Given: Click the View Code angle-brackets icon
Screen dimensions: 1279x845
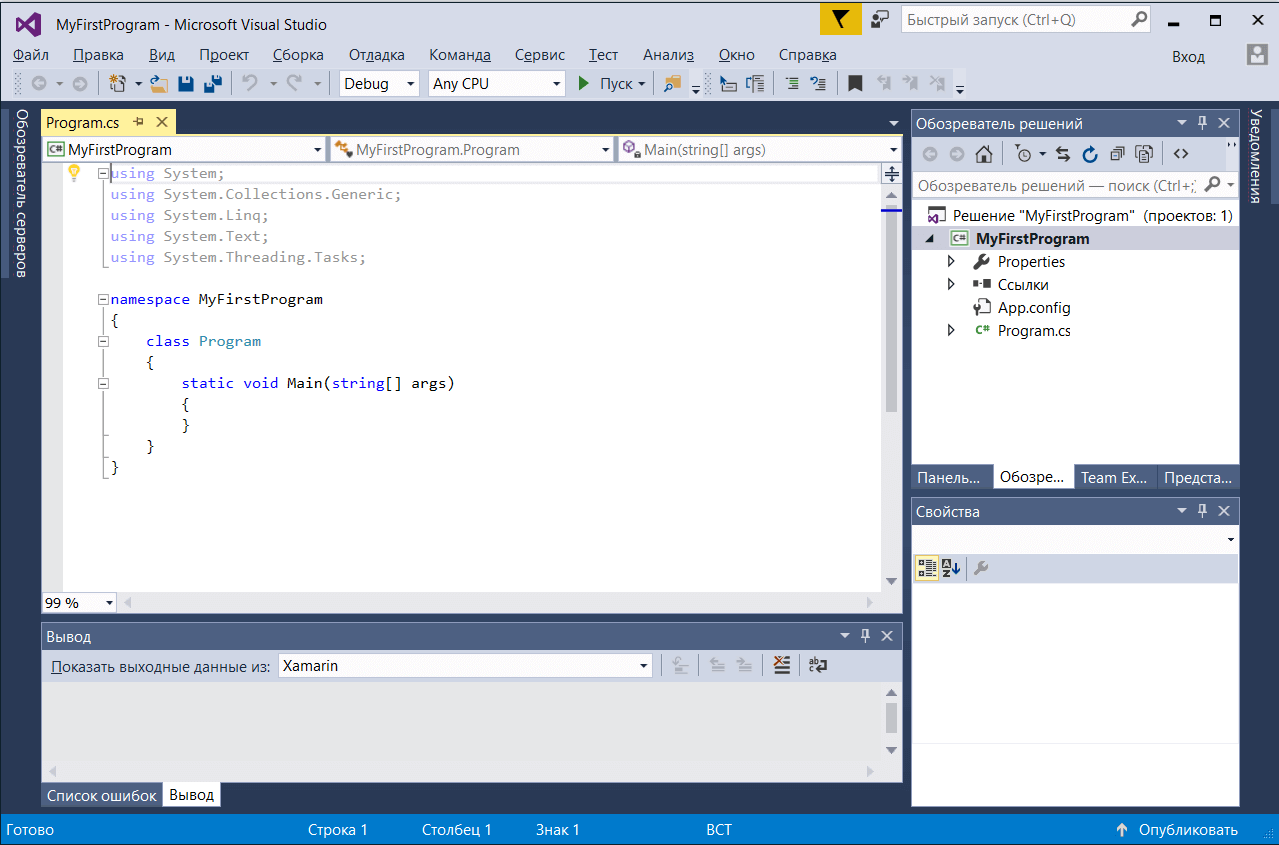Looking at the screenshot, I should tap(1181, 154).
